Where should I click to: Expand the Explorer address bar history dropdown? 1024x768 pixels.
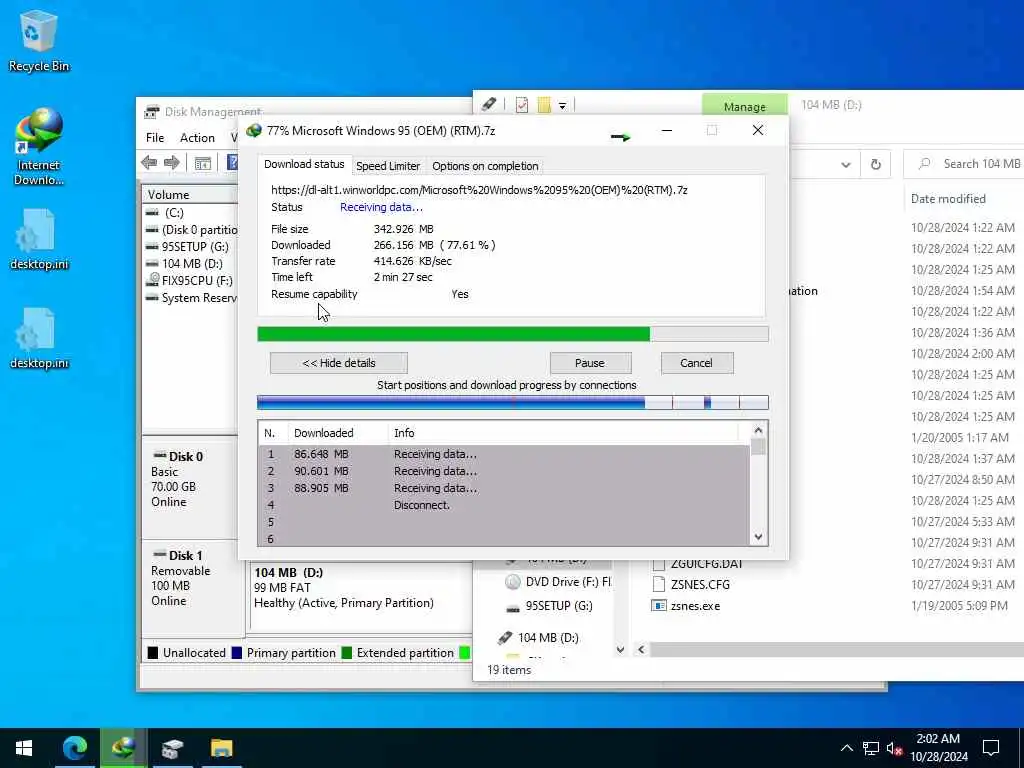[x=846, y=165]
